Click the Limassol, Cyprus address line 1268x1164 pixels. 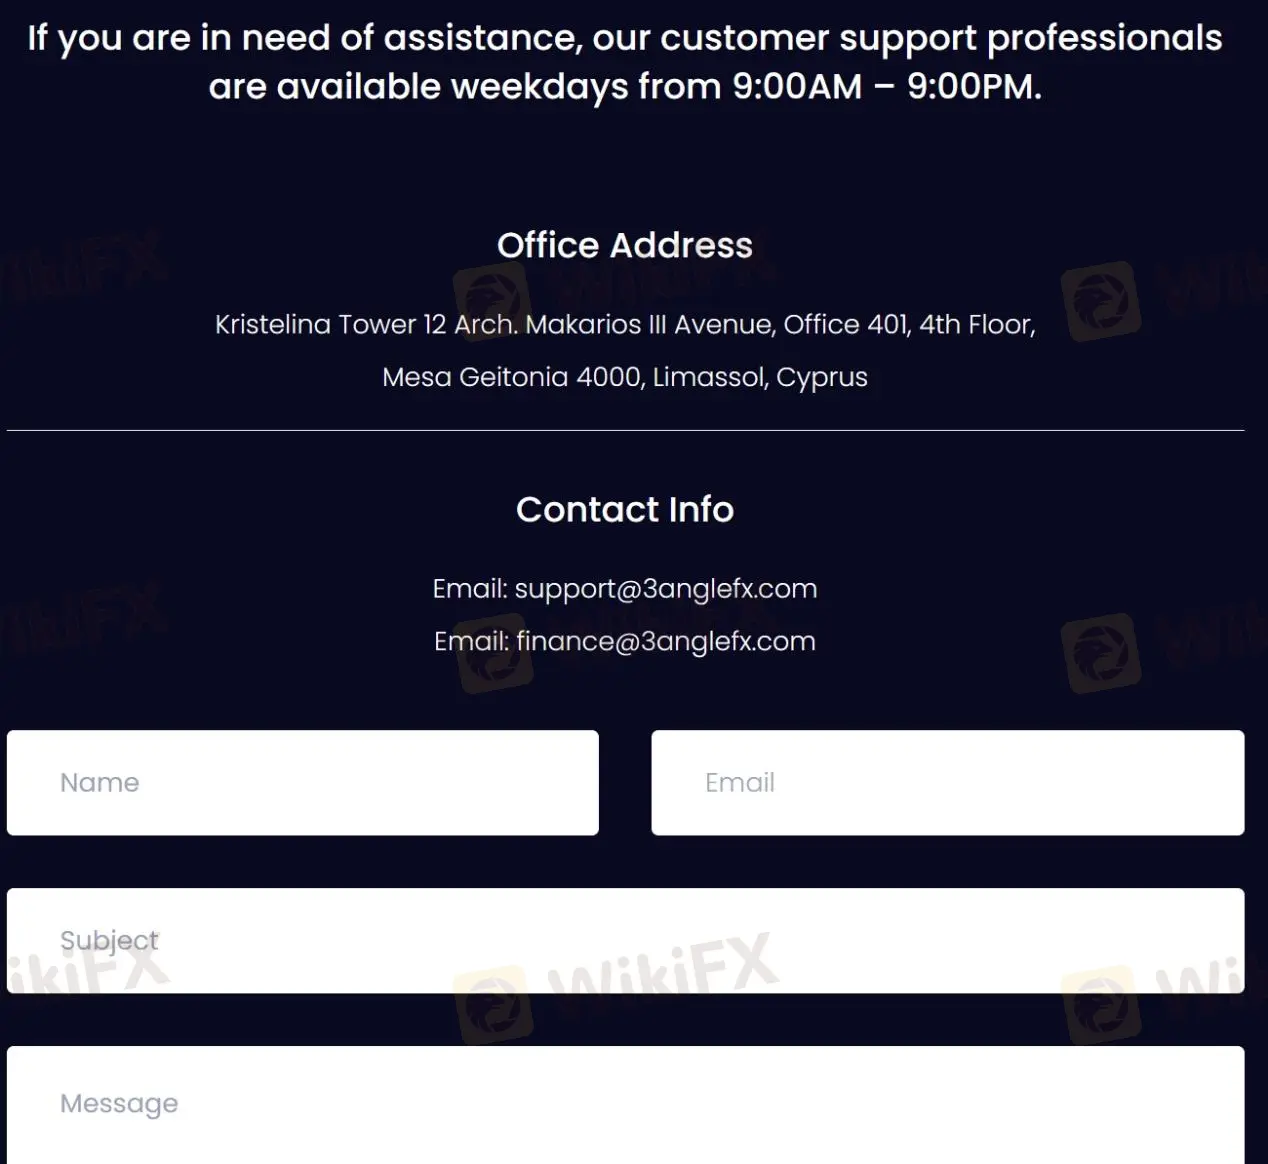pyautogui.click(x=625, y=377)
